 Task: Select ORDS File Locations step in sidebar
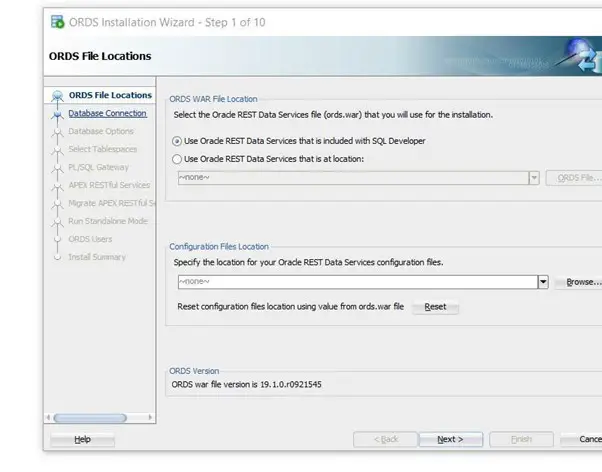tap(110, 95)
